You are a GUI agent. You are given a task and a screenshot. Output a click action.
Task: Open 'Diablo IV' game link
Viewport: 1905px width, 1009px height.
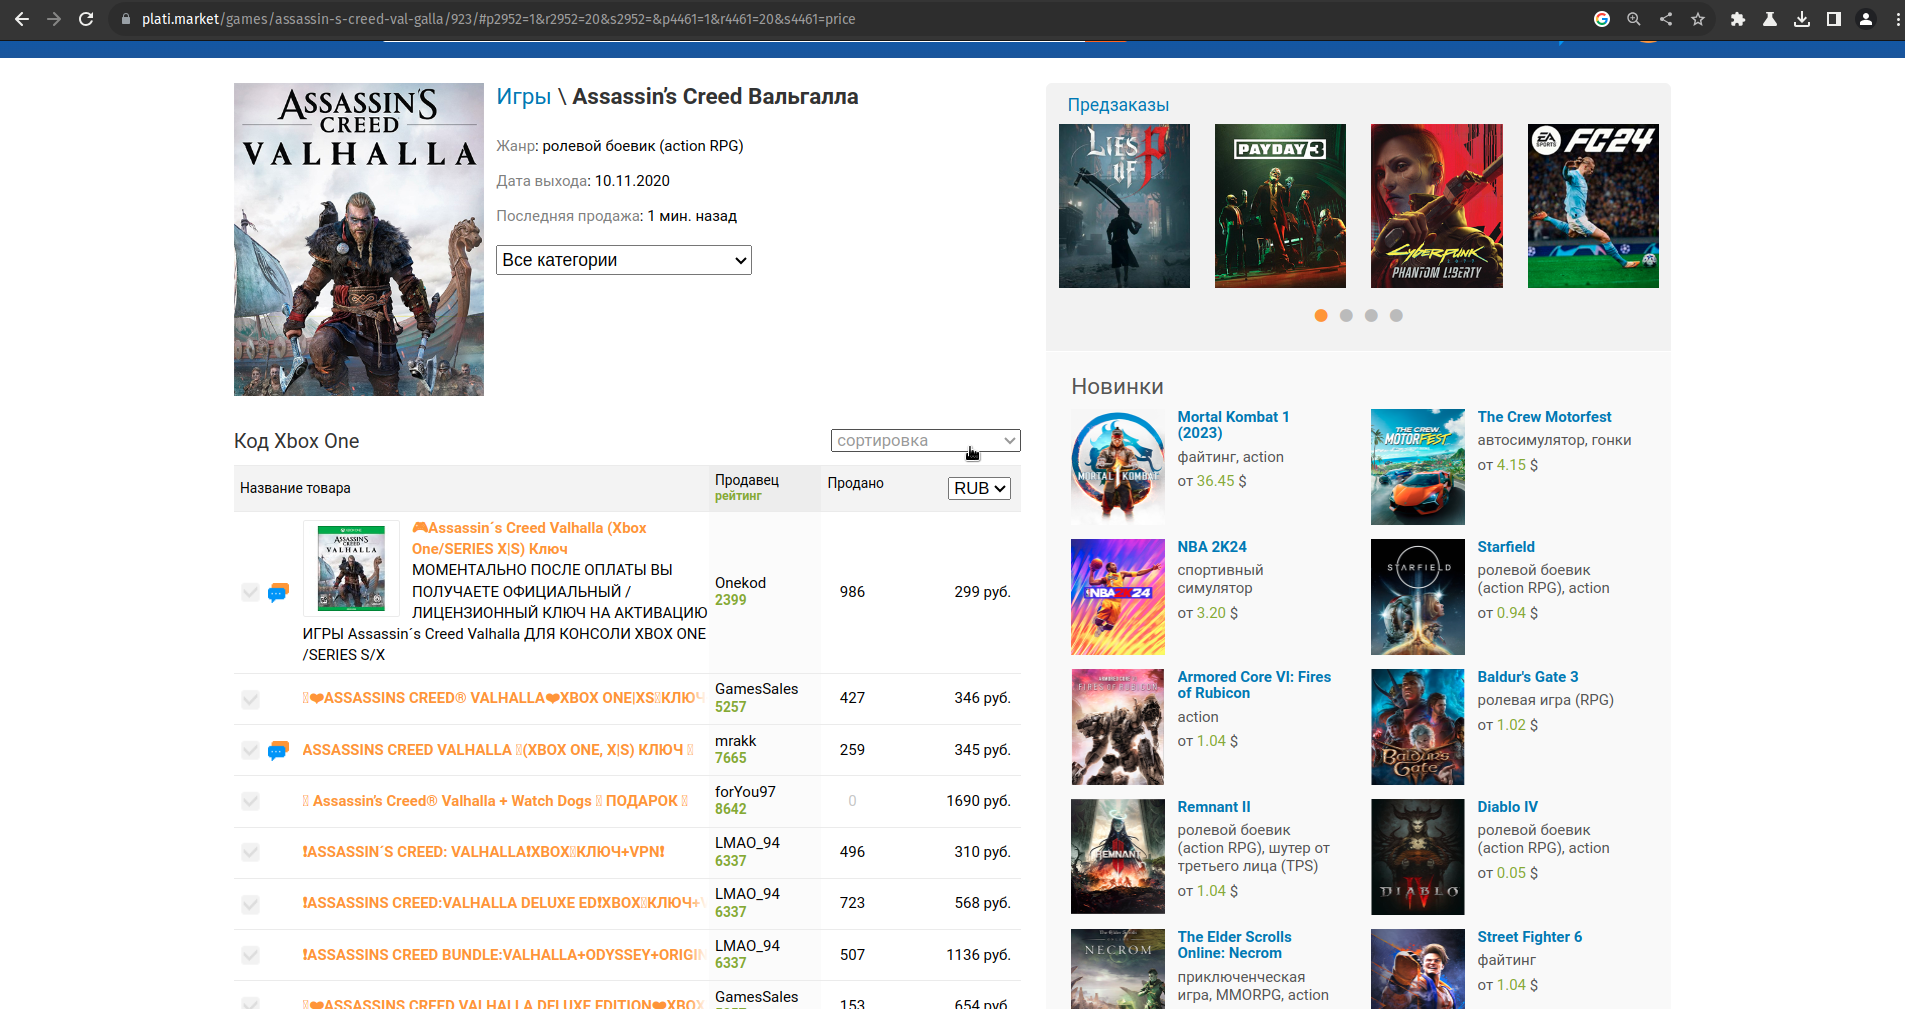pyautogui.click(x=1508, y=807)
